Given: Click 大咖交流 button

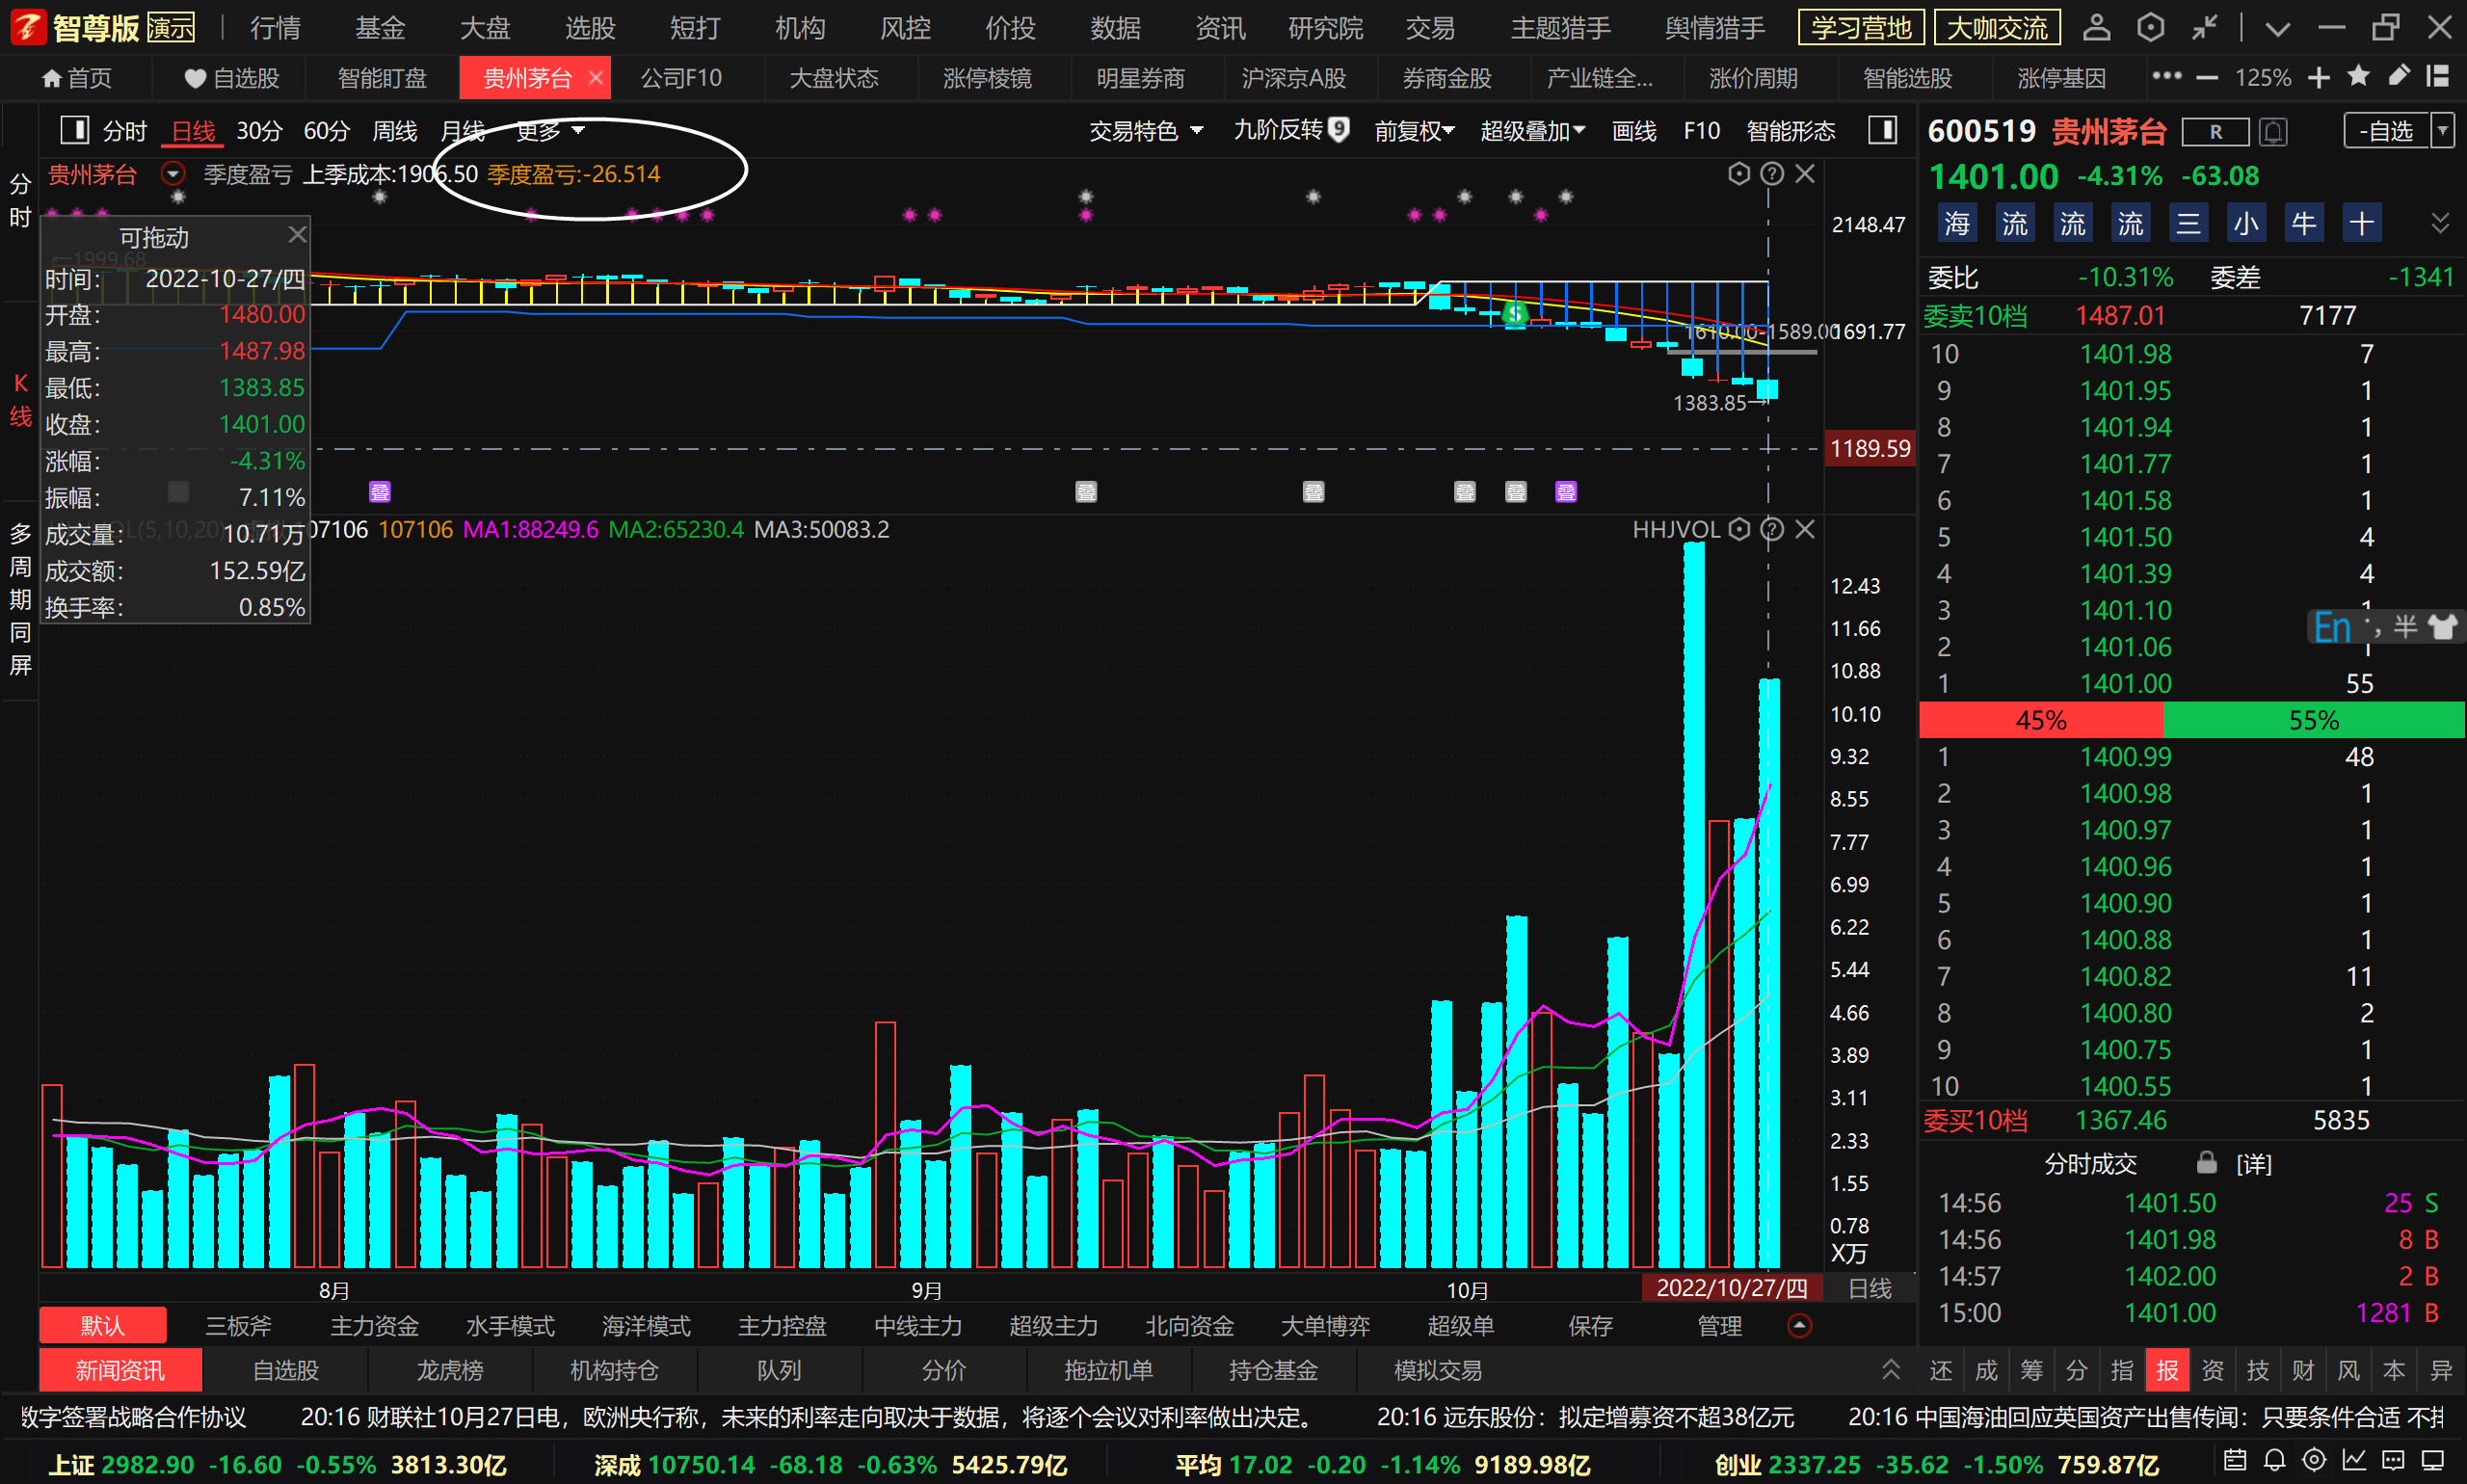Looking at the screenshot, I should [x=1997, y=27].
